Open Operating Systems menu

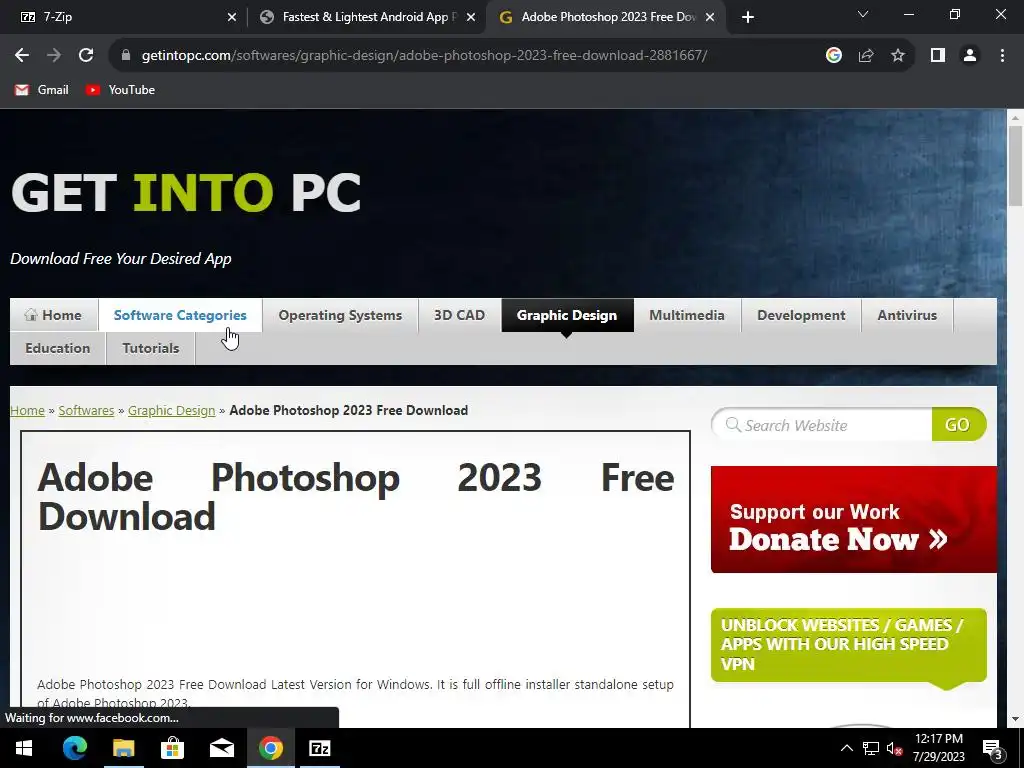pos(340,315)
